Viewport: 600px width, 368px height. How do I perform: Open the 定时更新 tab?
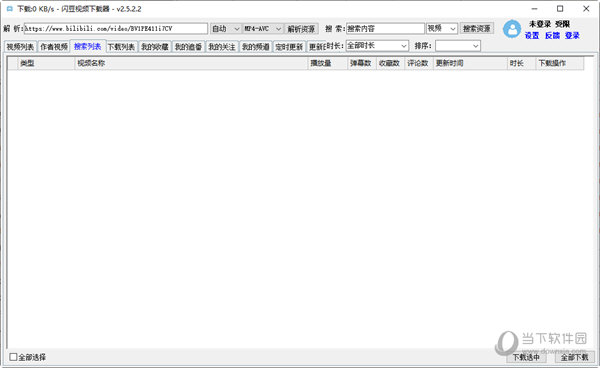click(x=289, y=47)
